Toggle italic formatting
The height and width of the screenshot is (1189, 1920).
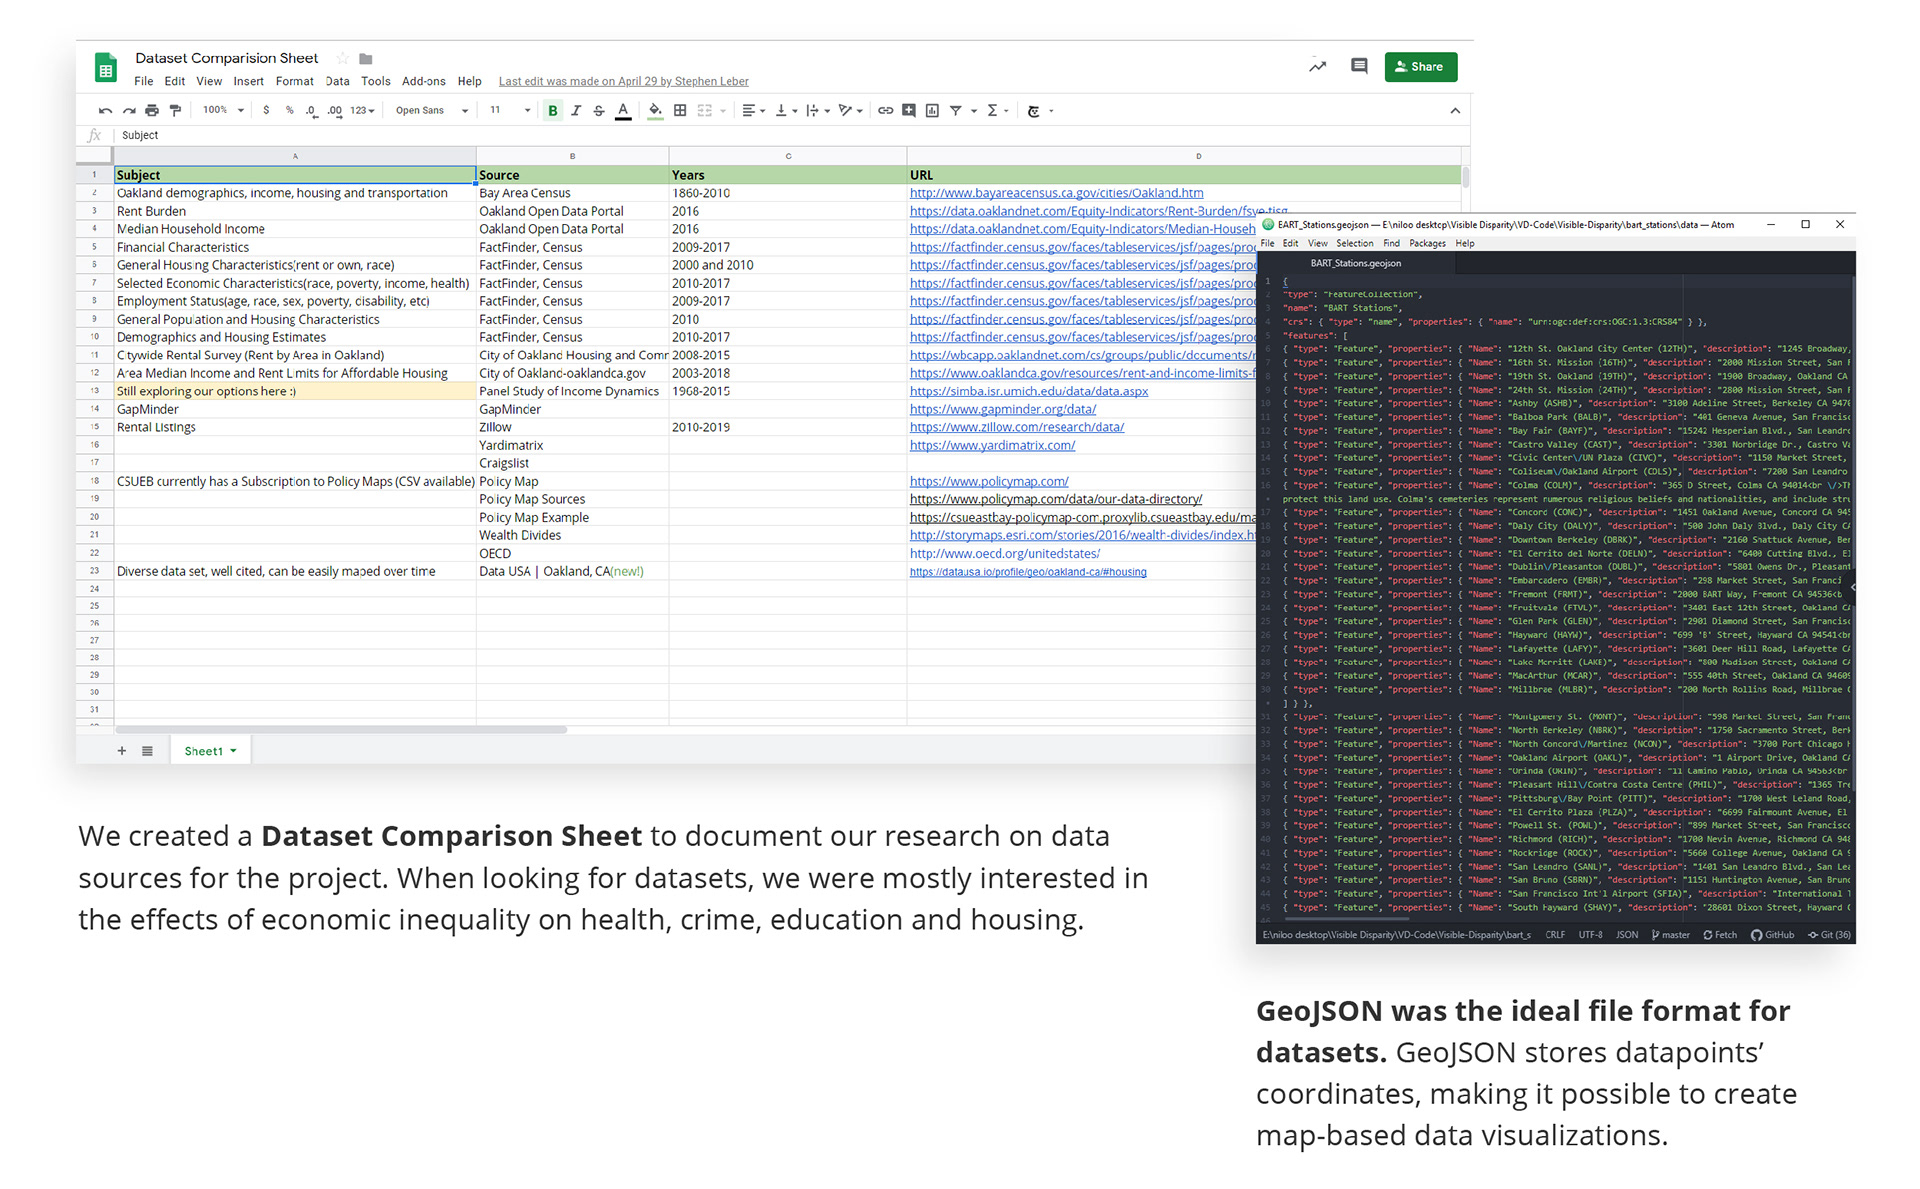(x=576, y=111)
